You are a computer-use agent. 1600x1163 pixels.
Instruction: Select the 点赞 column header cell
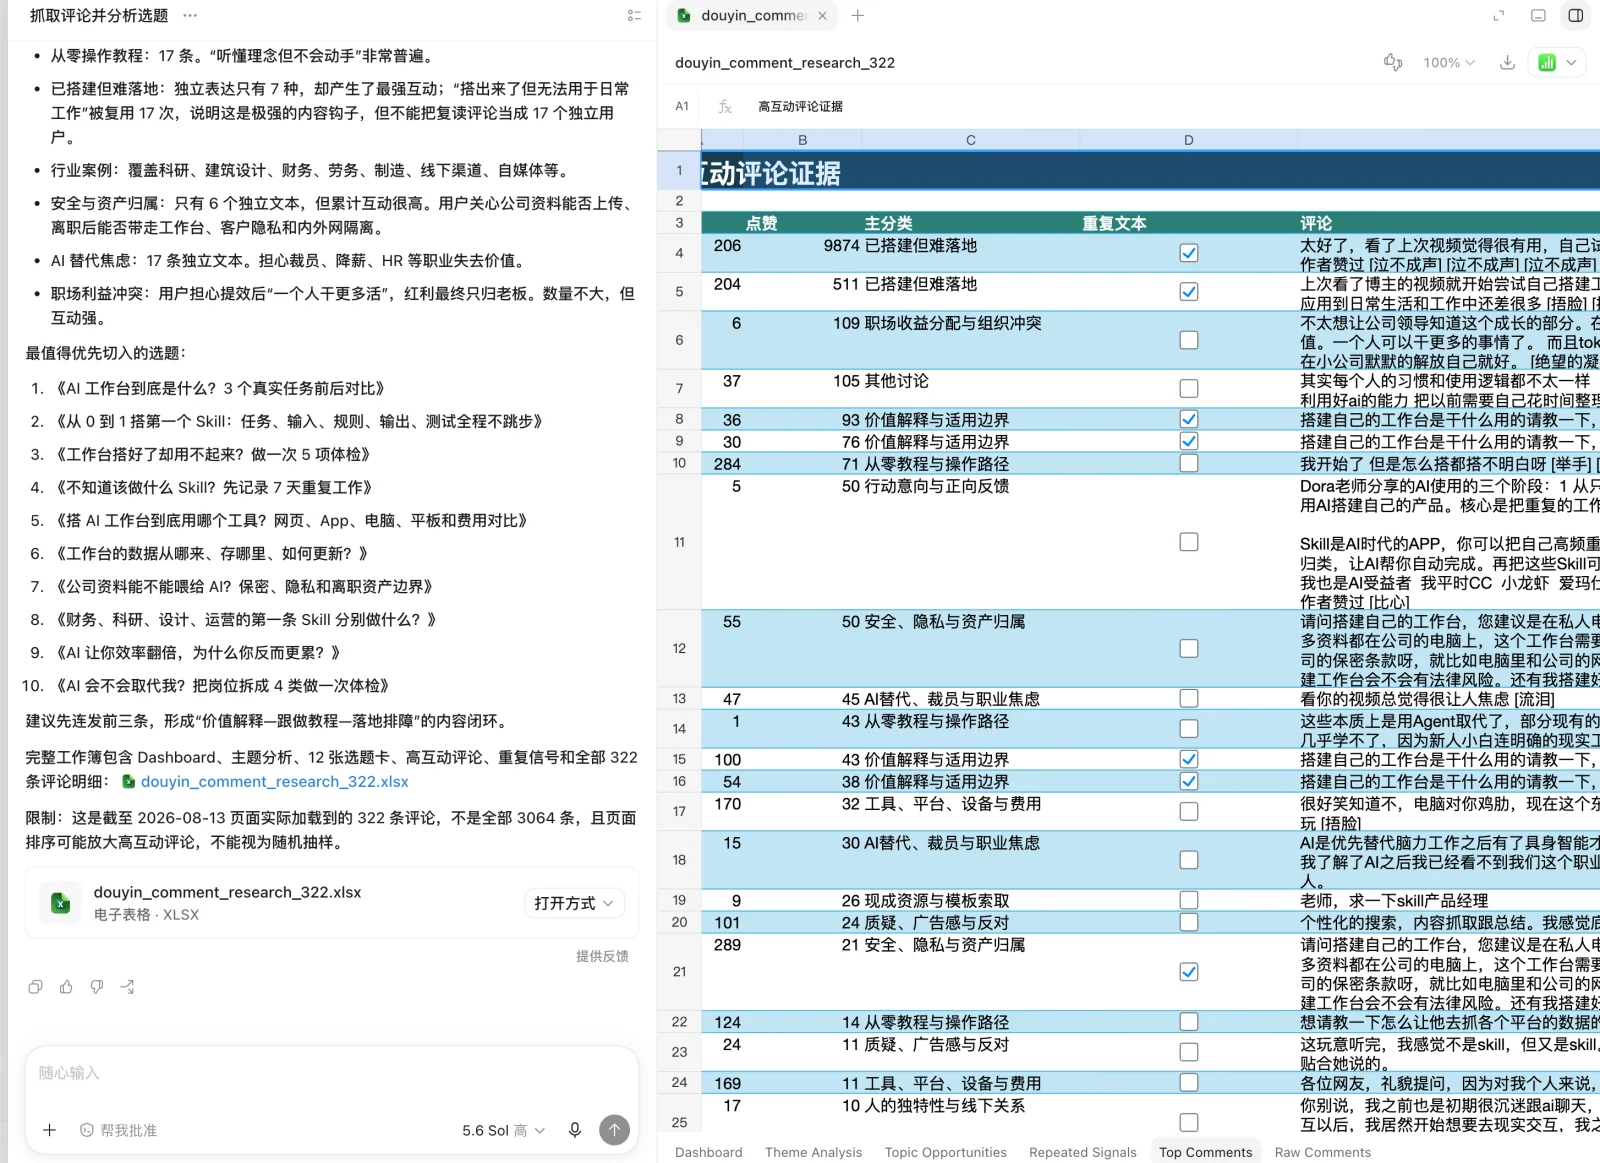761,223
